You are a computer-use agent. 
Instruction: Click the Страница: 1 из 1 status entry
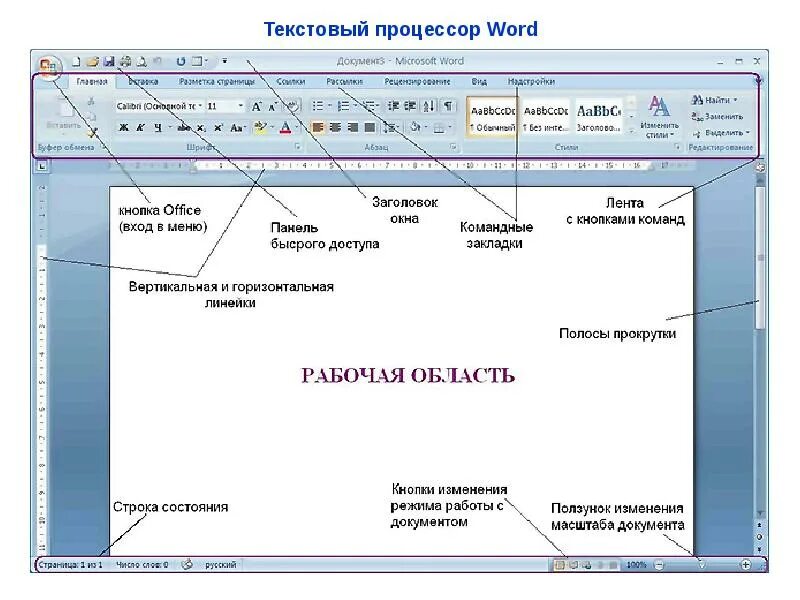(x=70, y=565)
